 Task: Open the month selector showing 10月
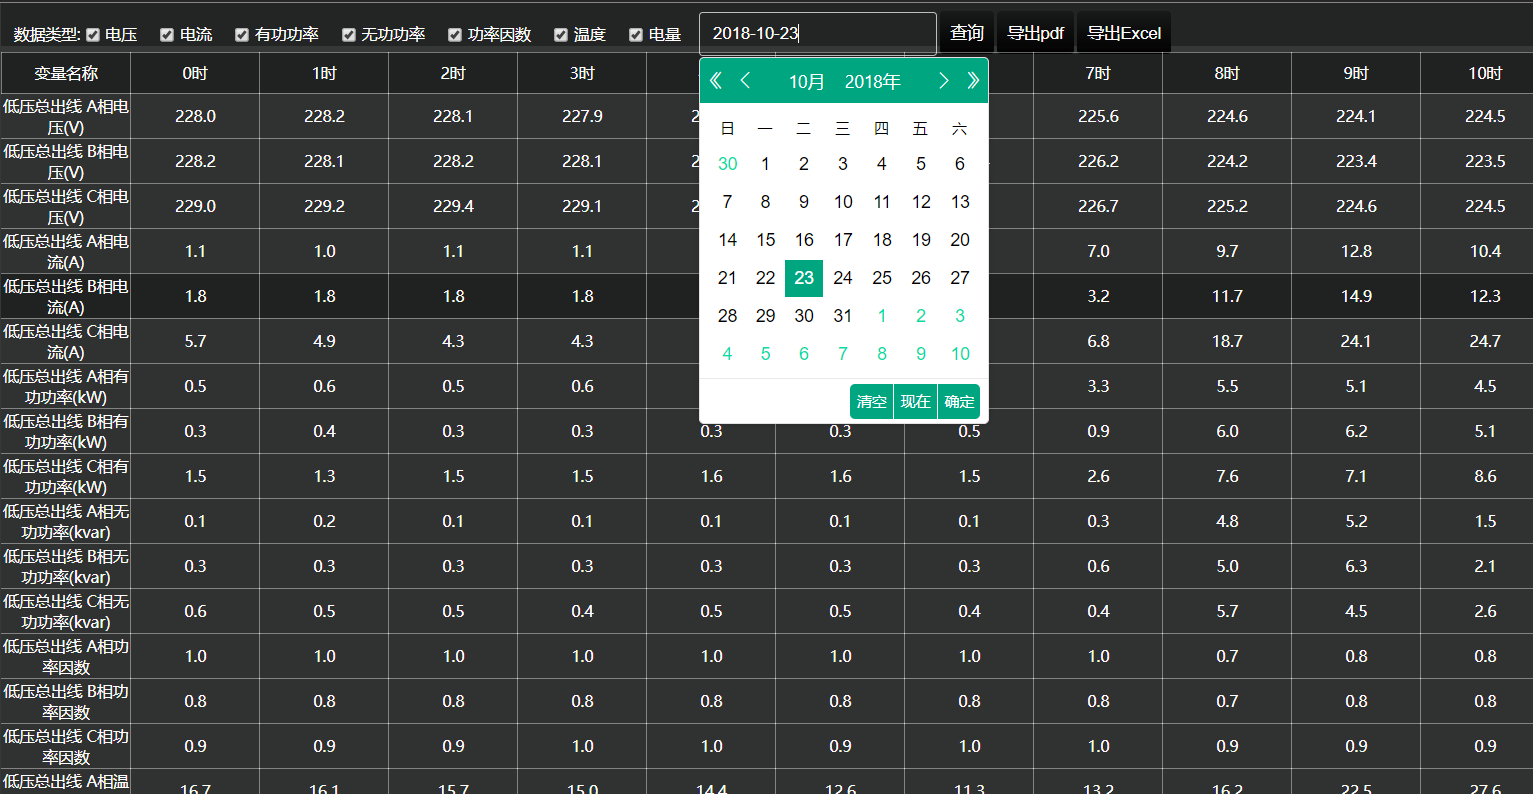coord(807,81)
